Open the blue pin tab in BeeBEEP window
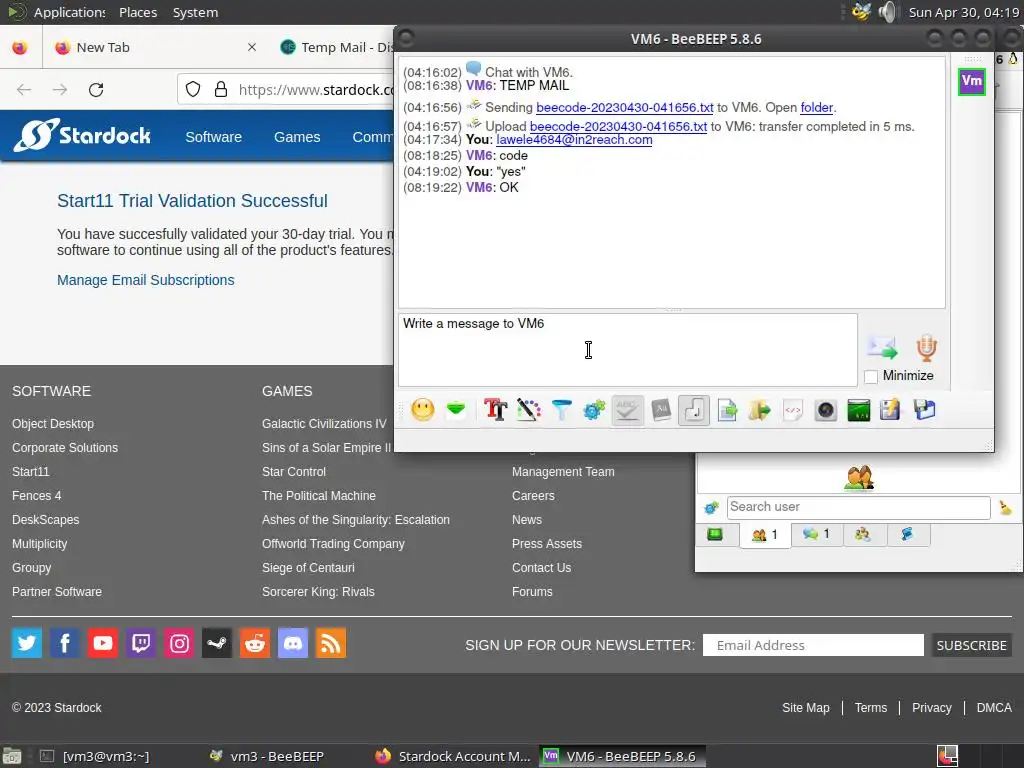Viewport: 1024px width, 768px height. [907, 534]
